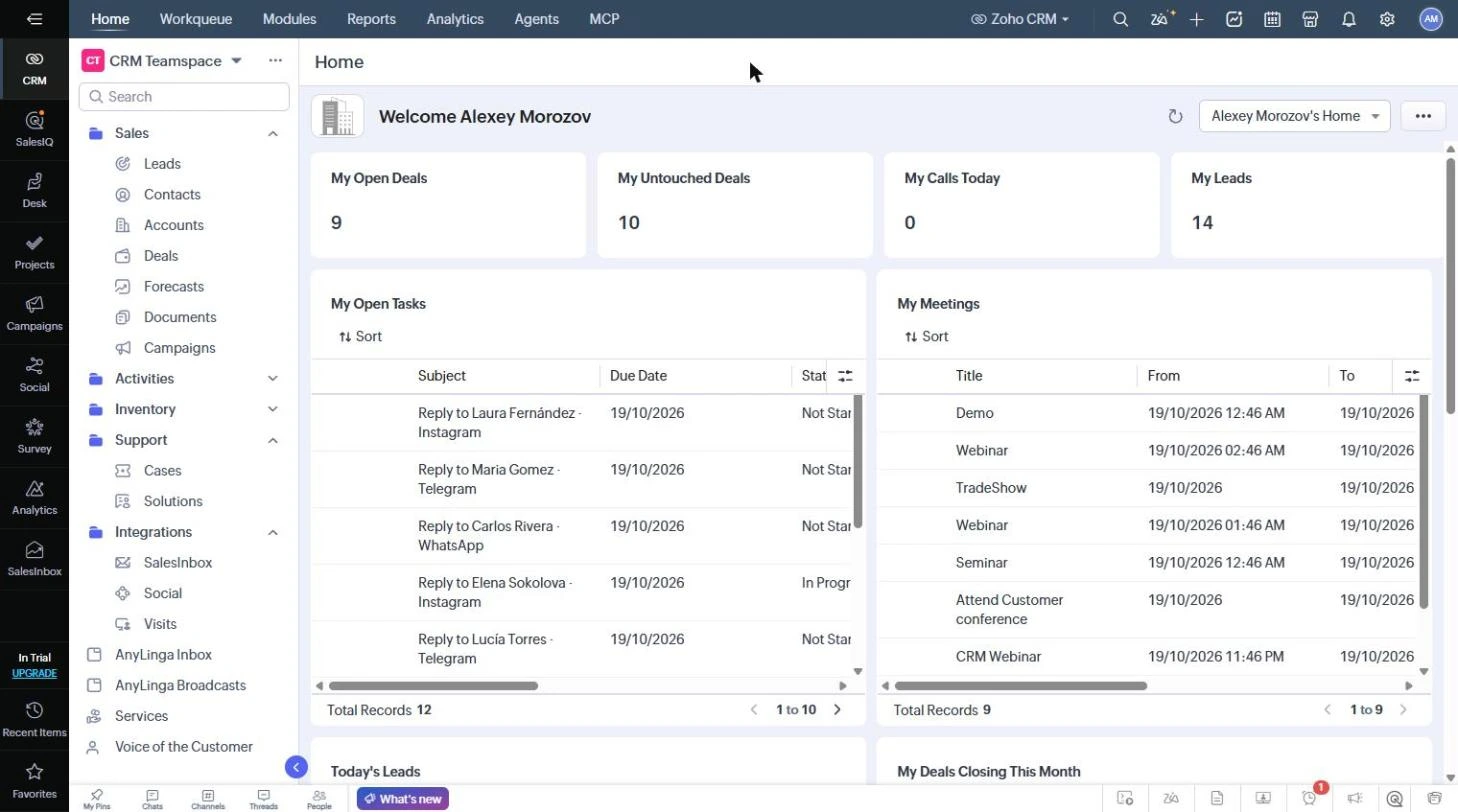
Task: Expand the Inventory folder chevron
Action: [x=273, y=409]
